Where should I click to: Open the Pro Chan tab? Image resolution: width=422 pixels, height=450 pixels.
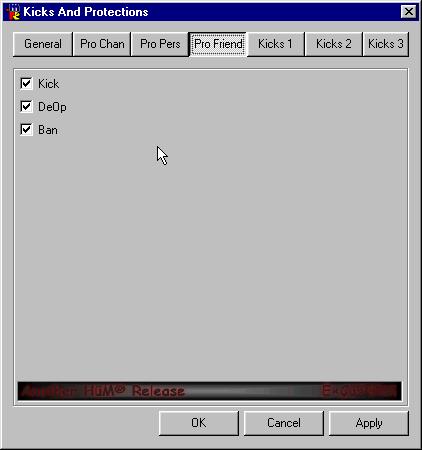click(x=102, y=44)
